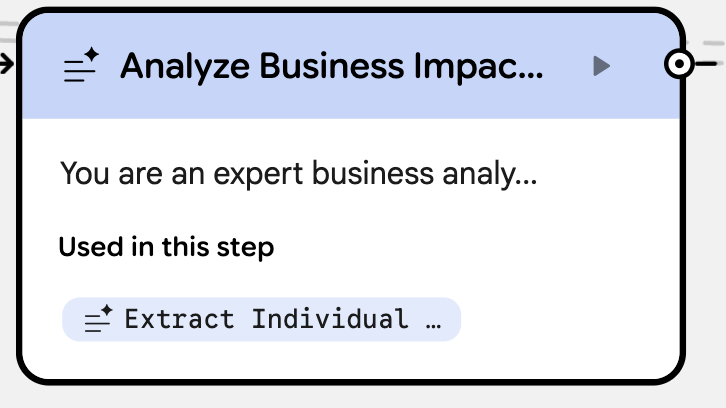Image resolution: width=726 pixels, height=408 pixels.
Task: Click the empty canvas below the node
Action: tap(350, 397)
